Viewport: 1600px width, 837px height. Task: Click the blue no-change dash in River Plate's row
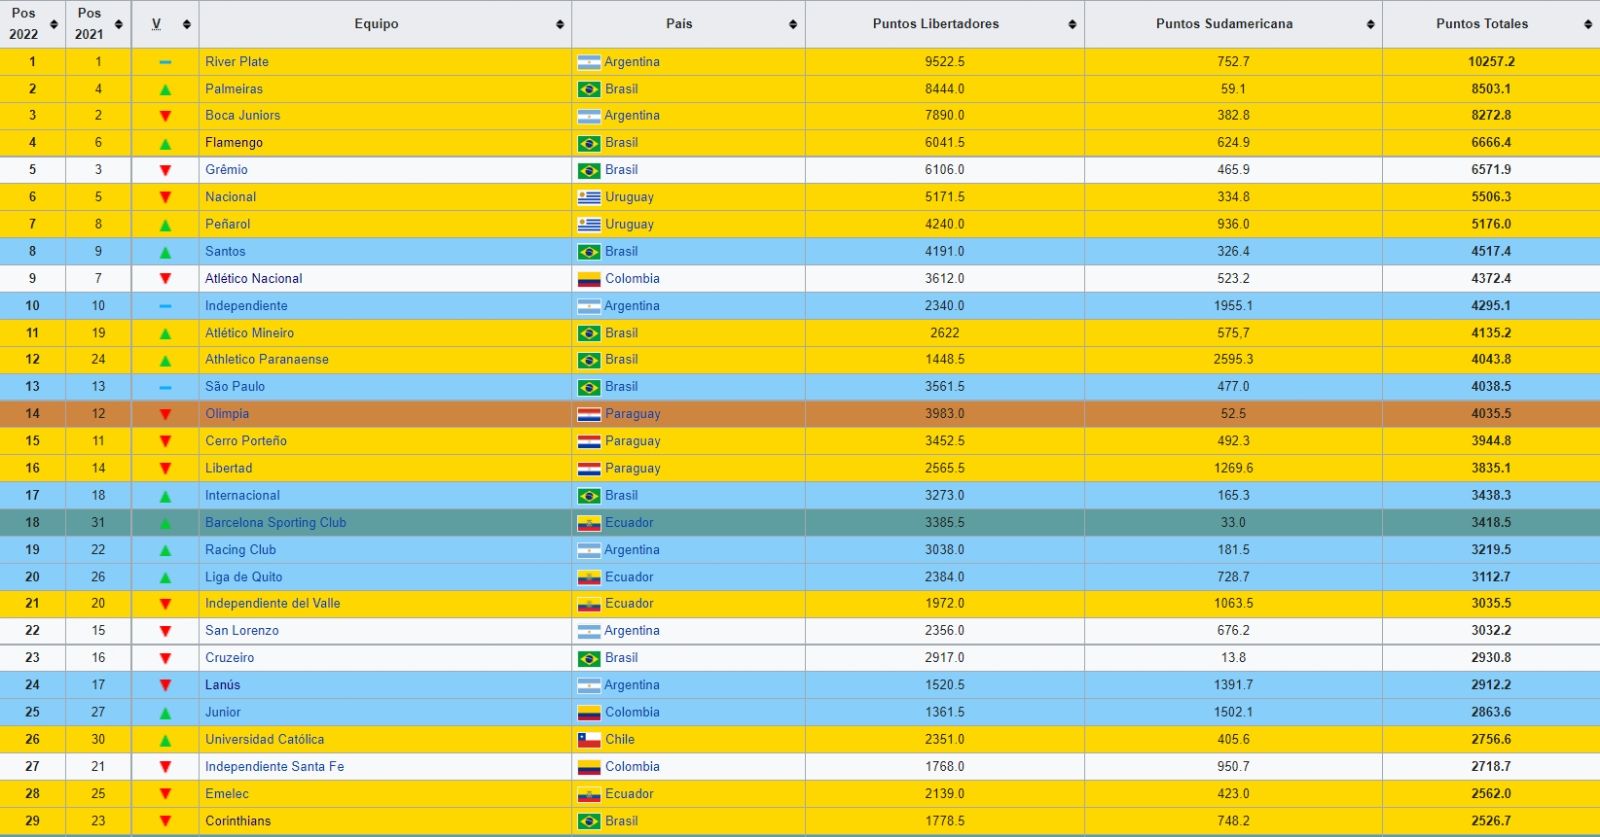pos(165,62)
